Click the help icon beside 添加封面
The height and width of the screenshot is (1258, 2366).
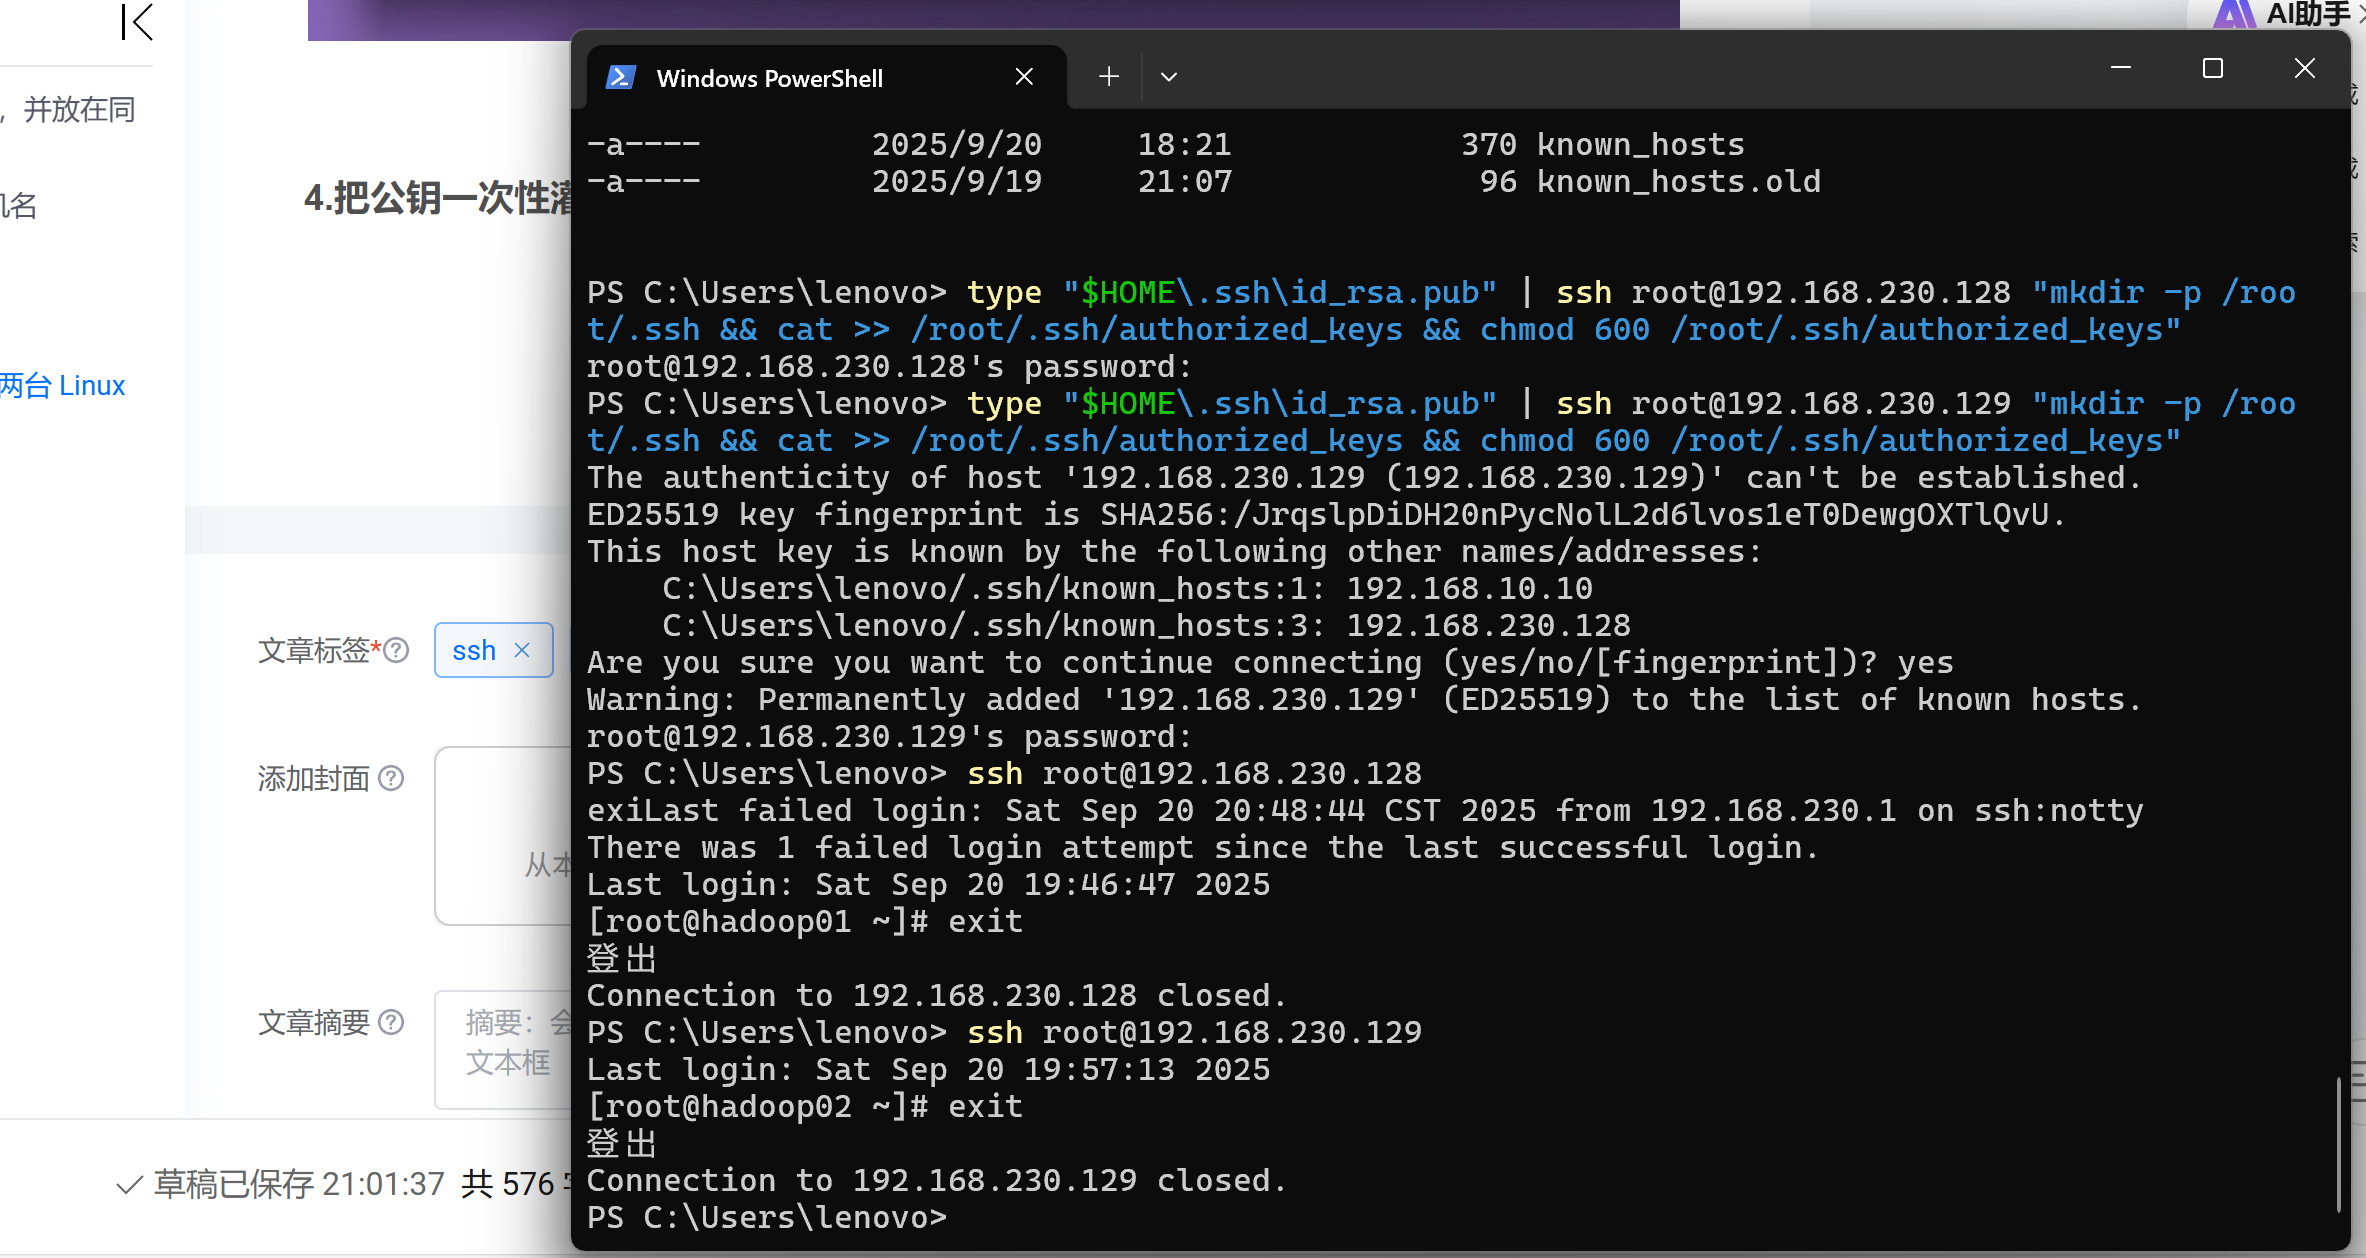[392, 778]
